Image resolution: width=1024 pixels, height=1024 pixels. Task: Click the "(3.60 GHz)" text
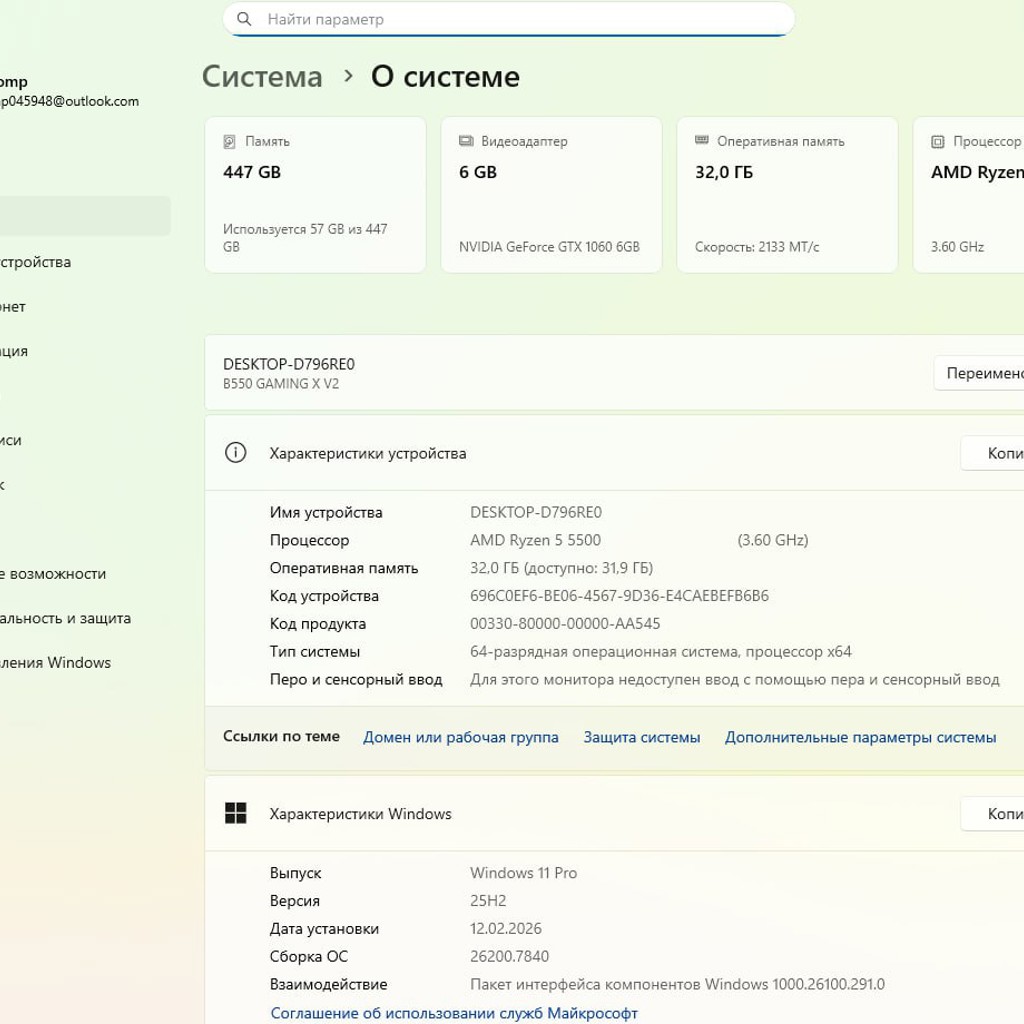(773, 540)
